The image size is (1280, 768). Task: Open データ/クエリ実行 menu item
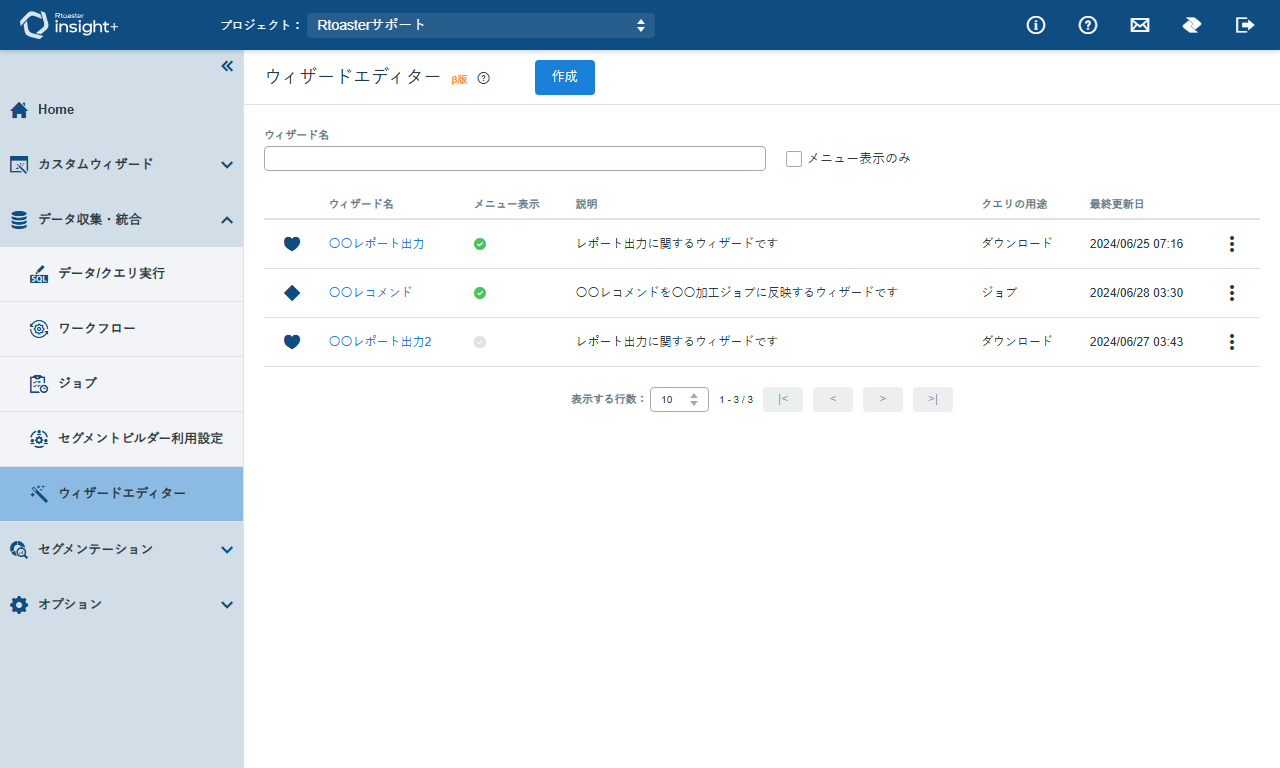121,274
